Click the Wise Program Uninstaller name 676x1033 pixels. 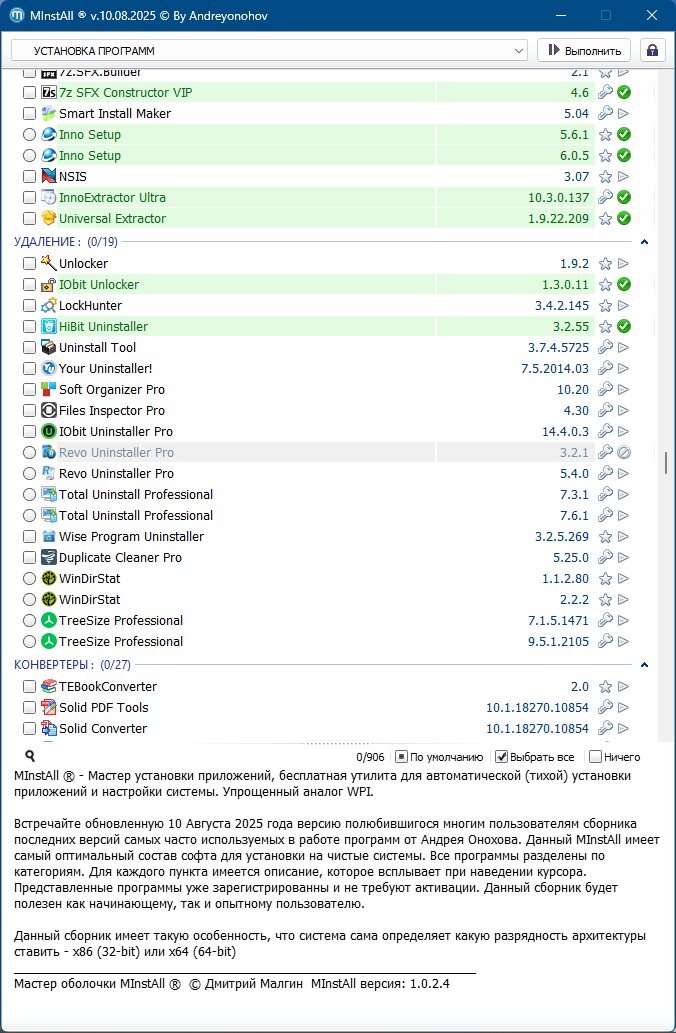point(131,537)
